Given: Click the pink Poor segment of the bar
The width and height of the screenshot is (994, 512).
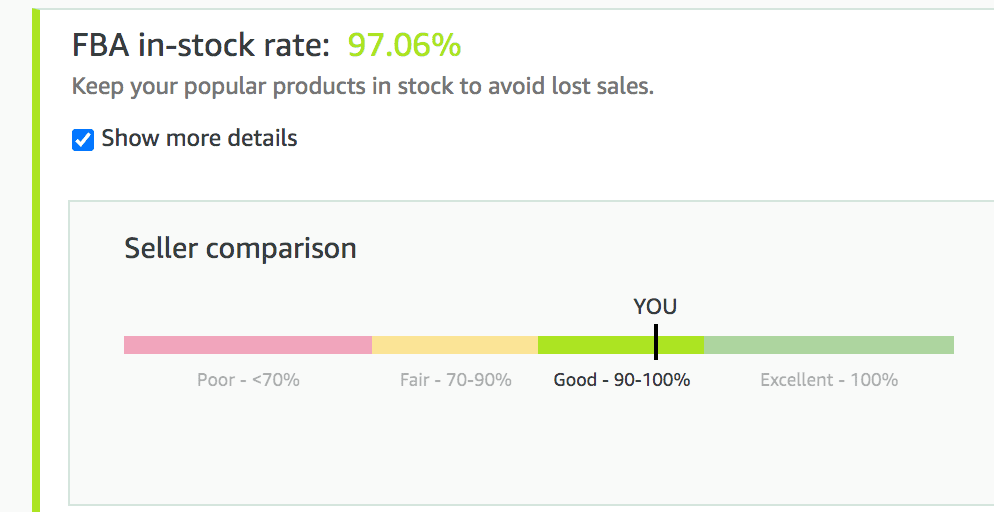Looking at the screenshot, I should pyautogui.click(x=247, y=345).
